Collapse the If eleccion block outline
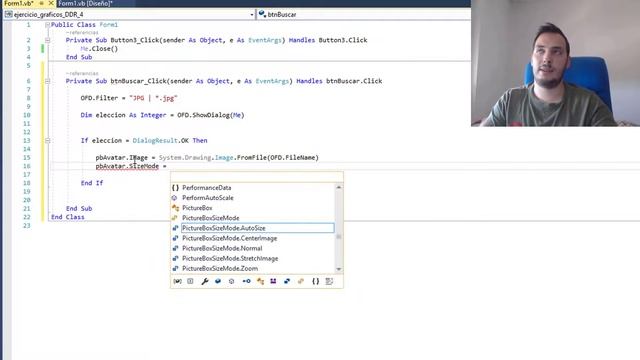640x360 pixels. point(47,140)
